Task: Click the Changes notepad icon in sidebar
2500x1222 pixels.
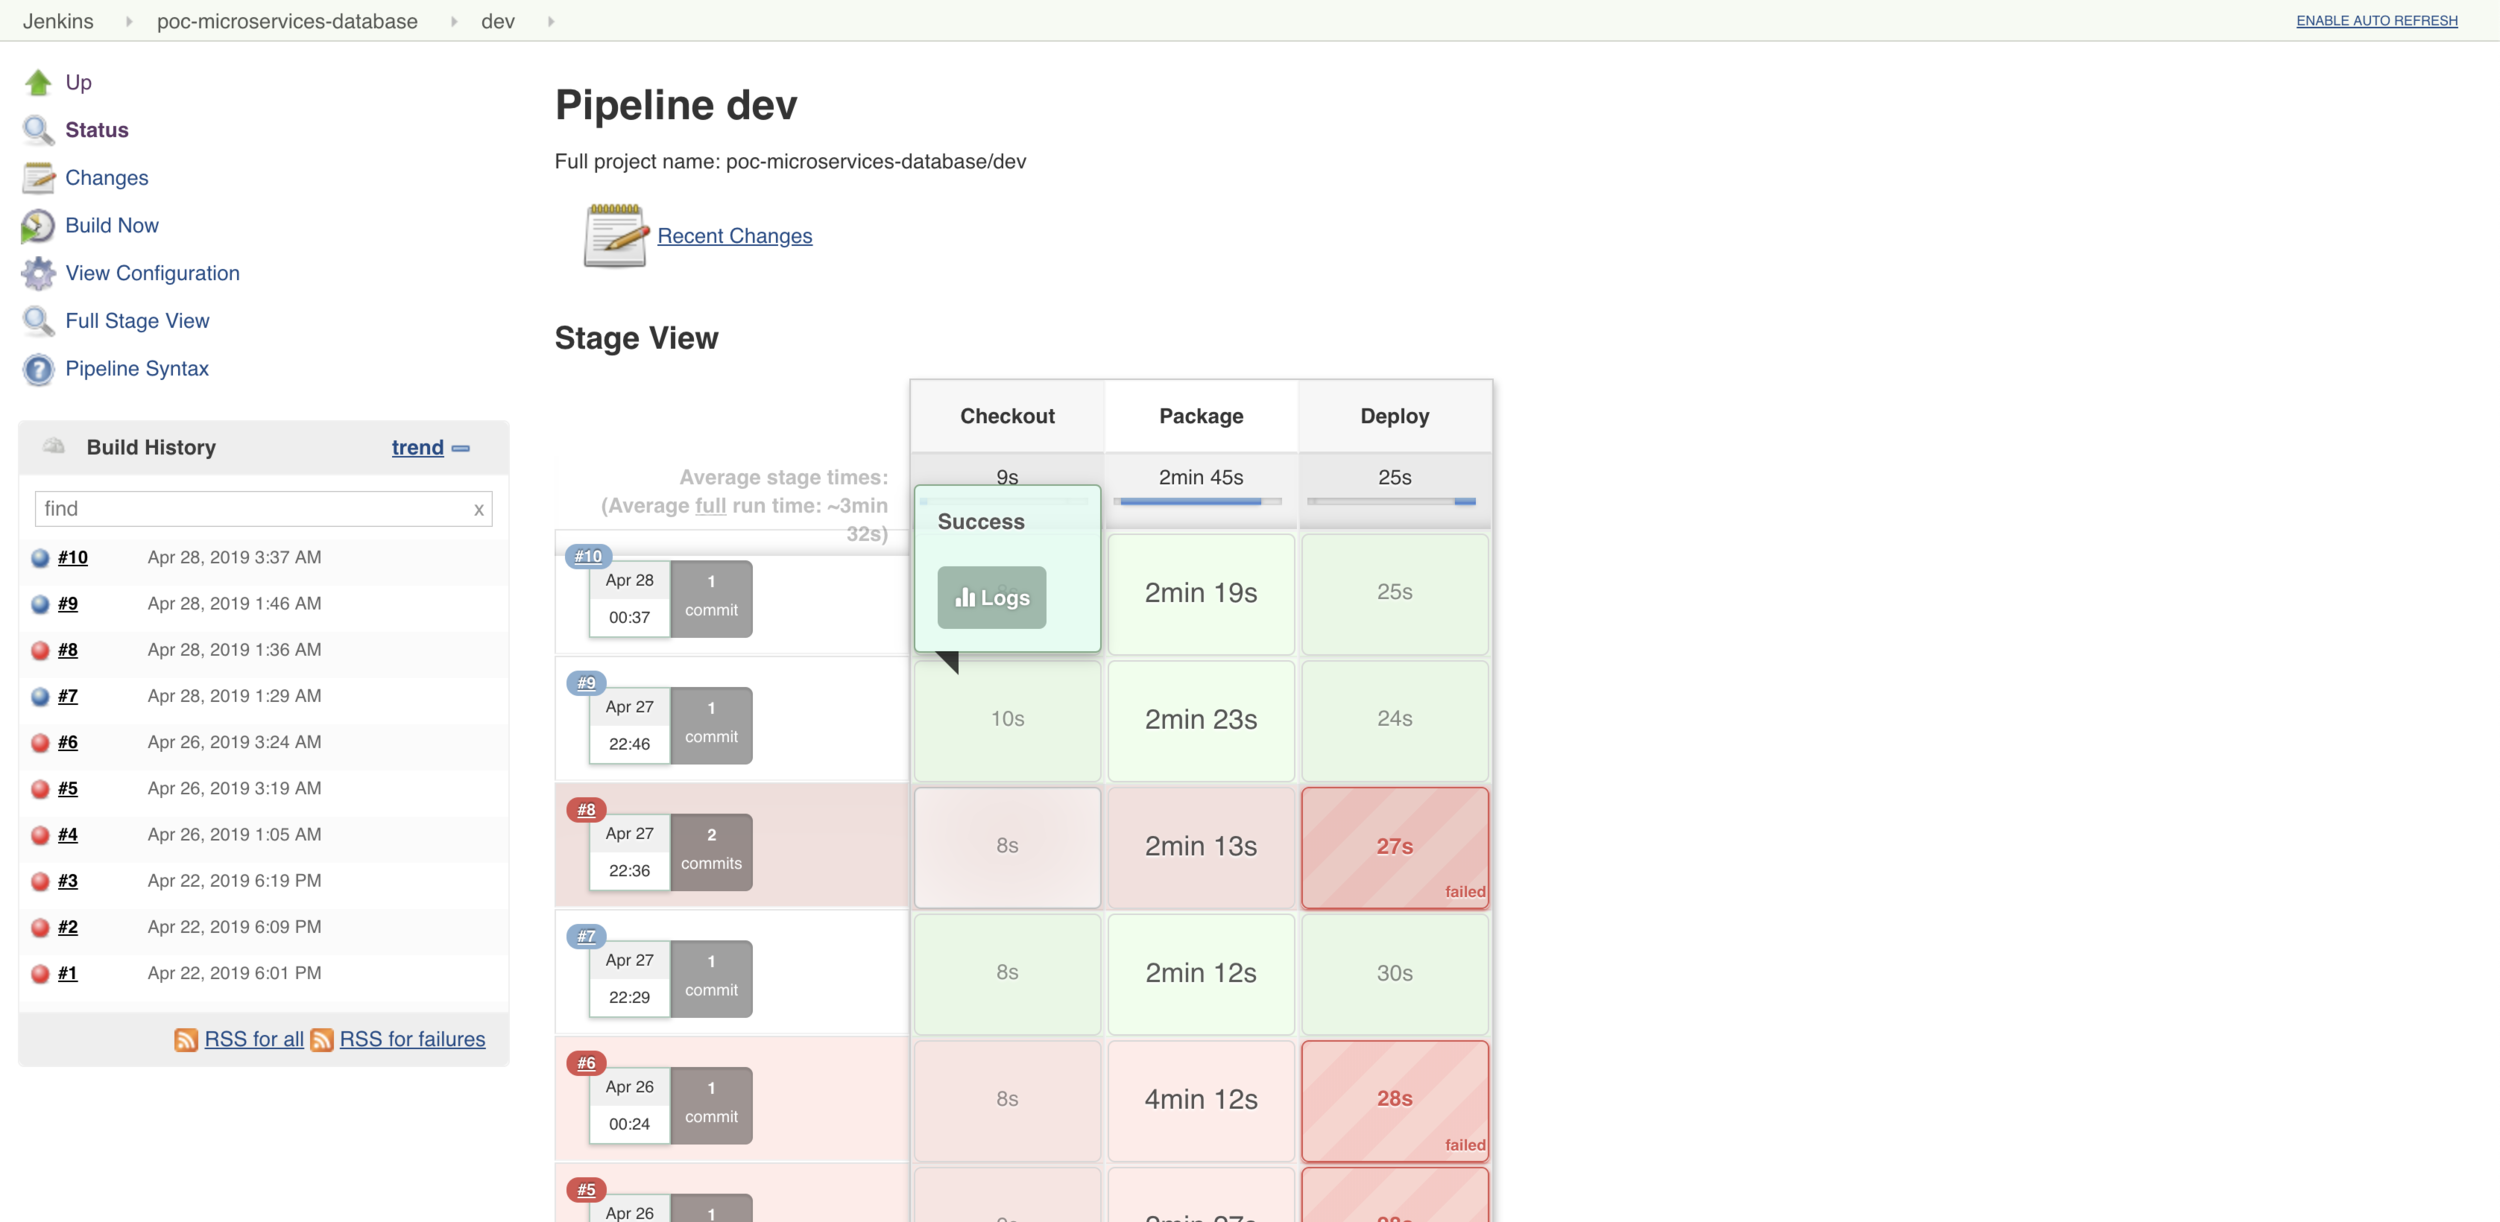Action: (38, 178)
